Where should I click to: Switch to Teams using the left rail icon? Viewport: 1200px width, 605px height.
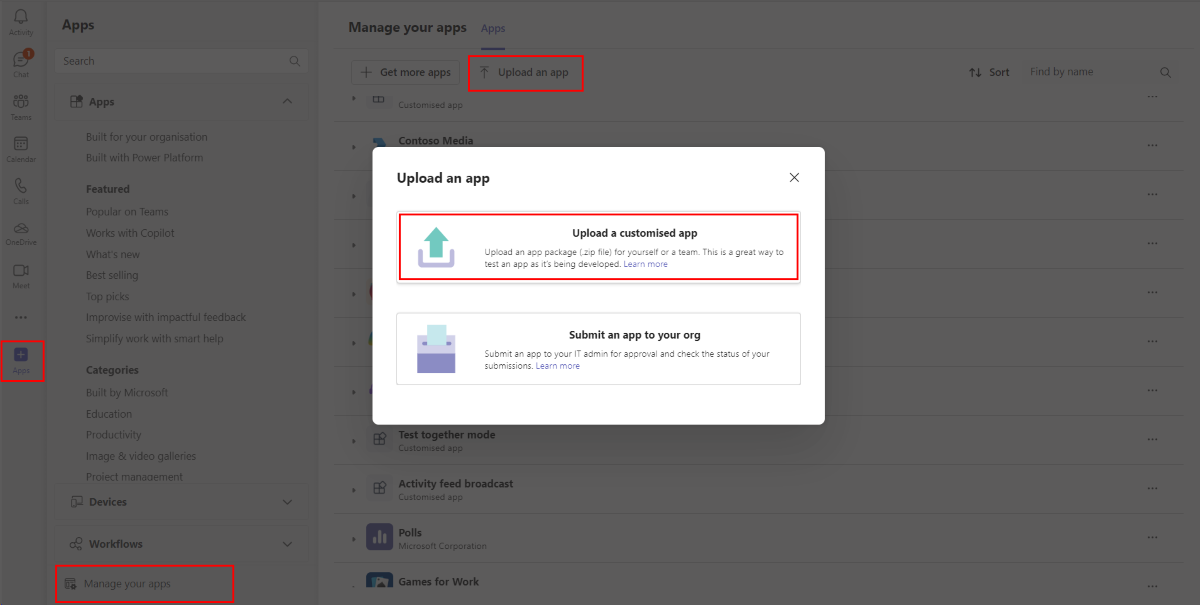point(21,103)
